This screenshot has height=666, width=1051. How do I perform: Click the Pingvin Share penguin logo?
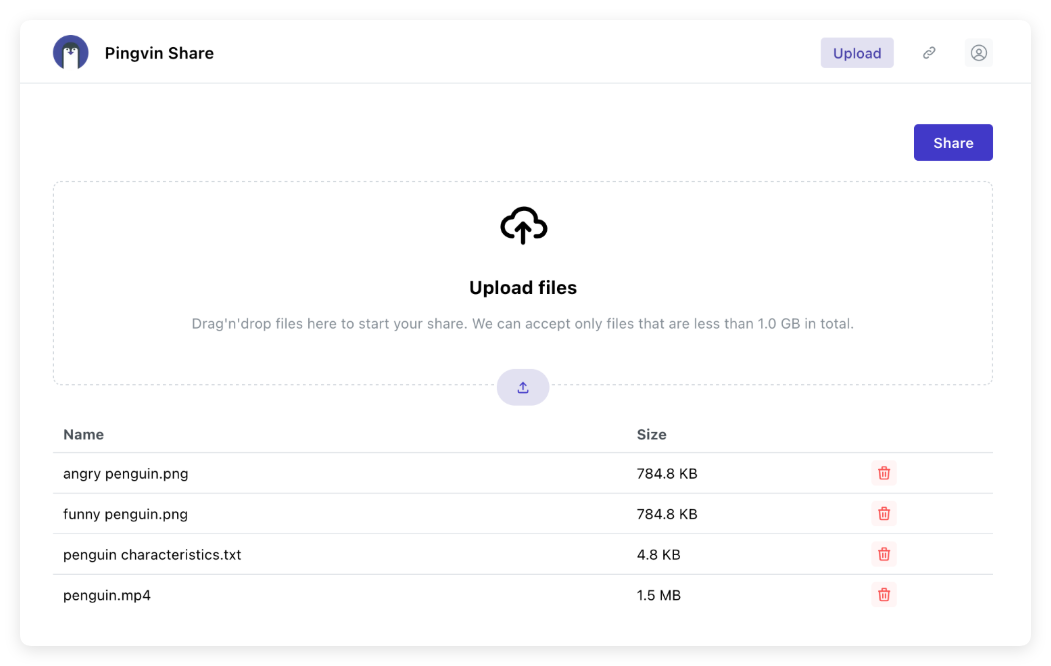pyautogui.click(x=71, y=53)
